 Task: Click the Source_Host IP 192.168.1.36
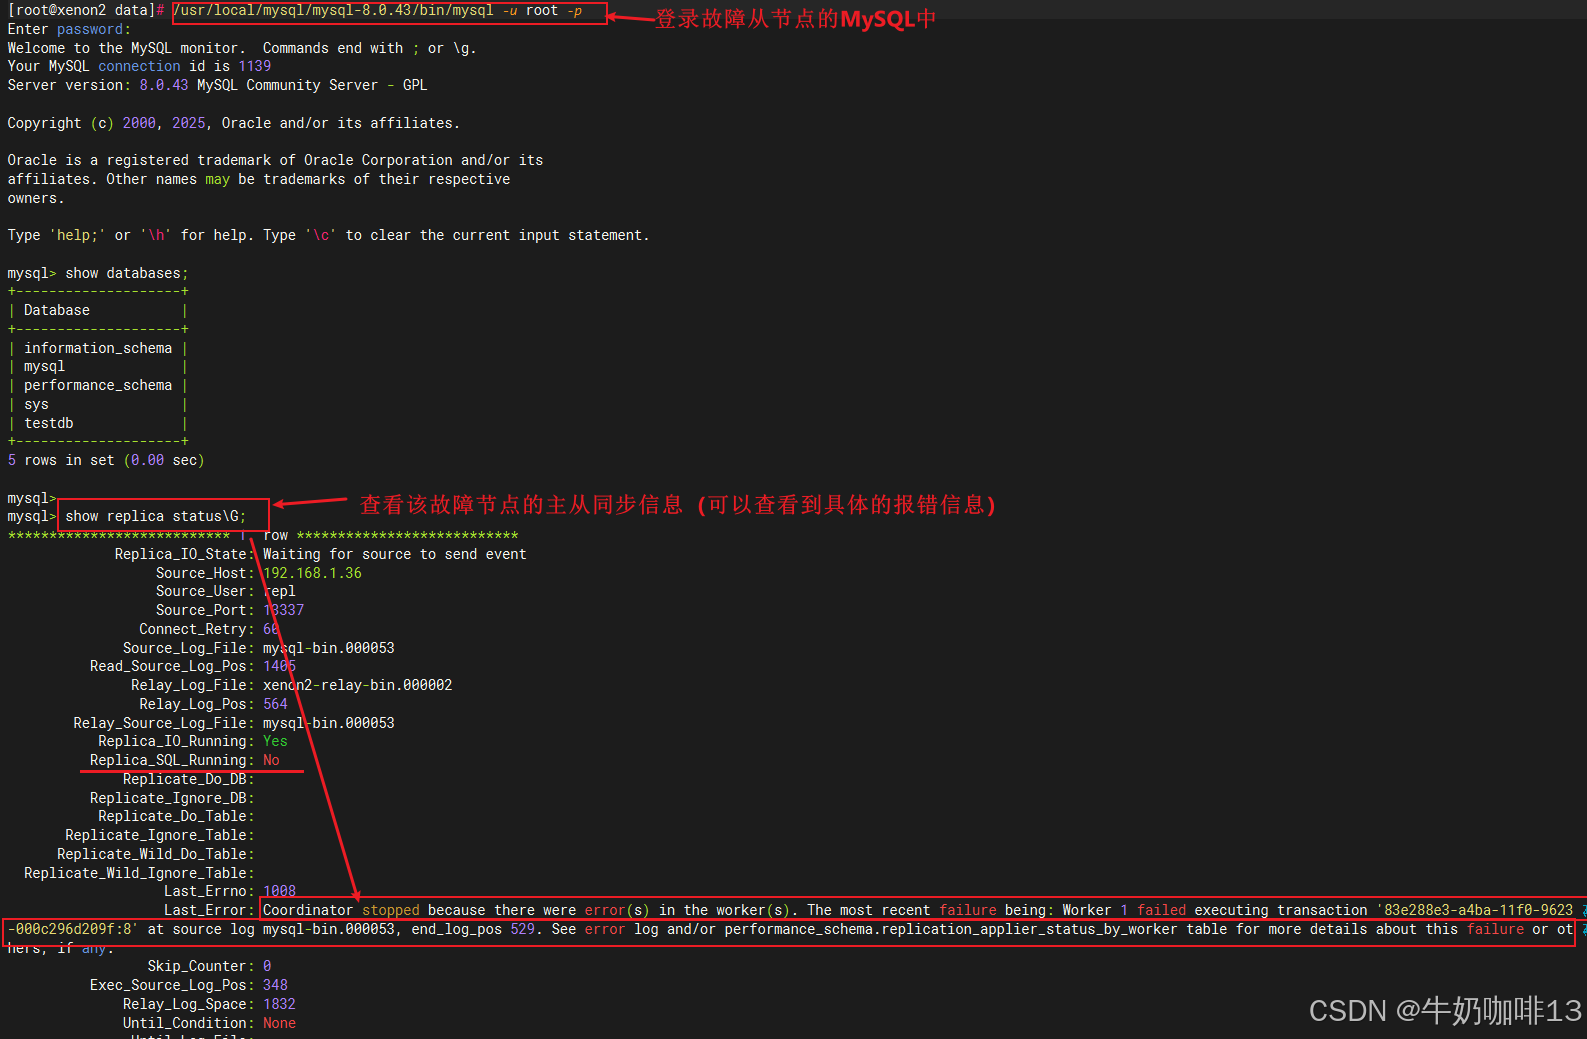pos(312,573)
